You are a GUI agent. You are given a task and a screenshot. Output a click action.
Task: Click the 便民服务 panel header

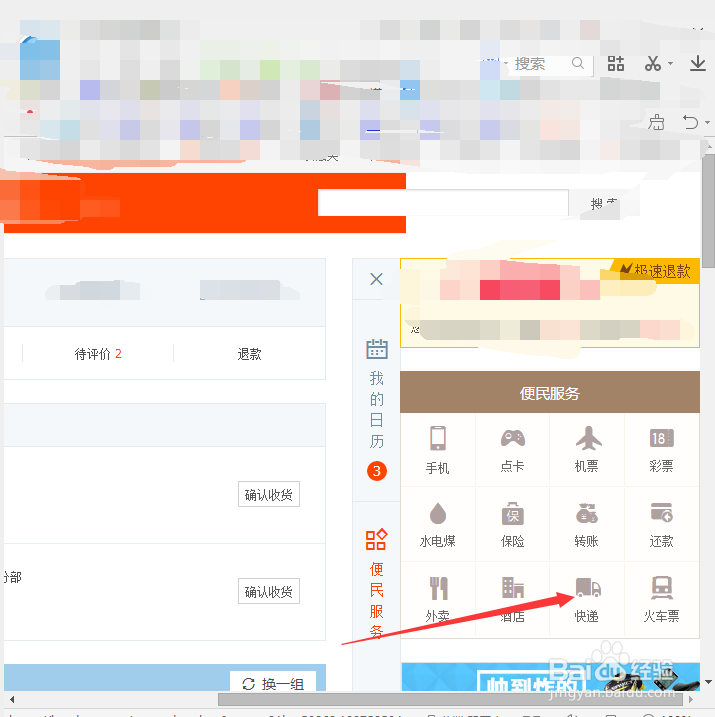pos(550,392)
